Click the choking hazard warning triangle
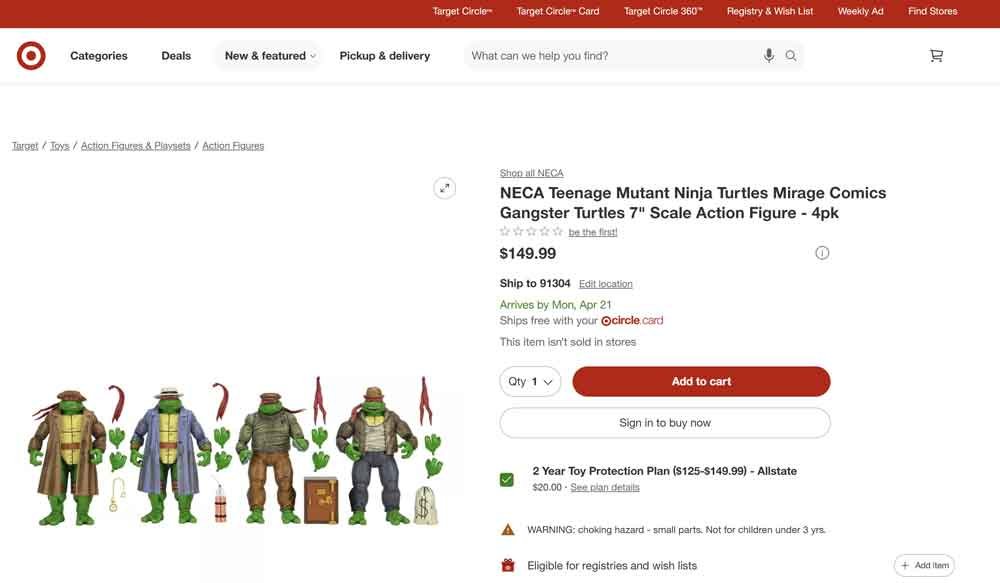Viewport: 1000px width, 583px height. [x=505, y=527]
